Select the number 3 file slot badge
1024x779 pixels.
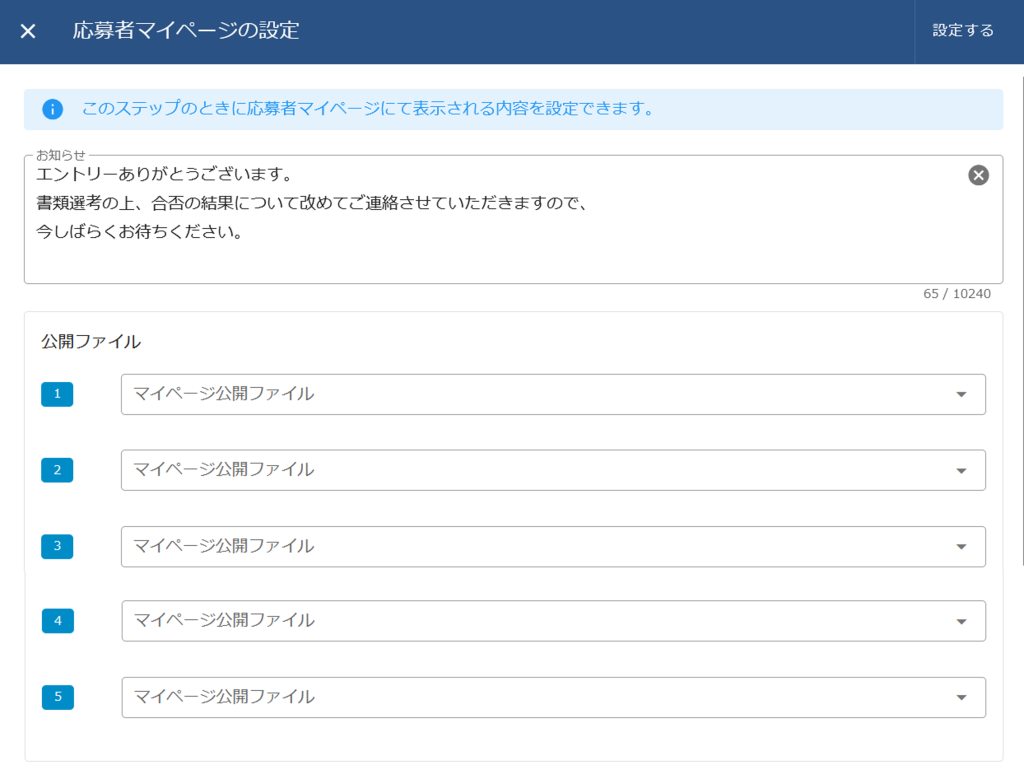(57, 546)
